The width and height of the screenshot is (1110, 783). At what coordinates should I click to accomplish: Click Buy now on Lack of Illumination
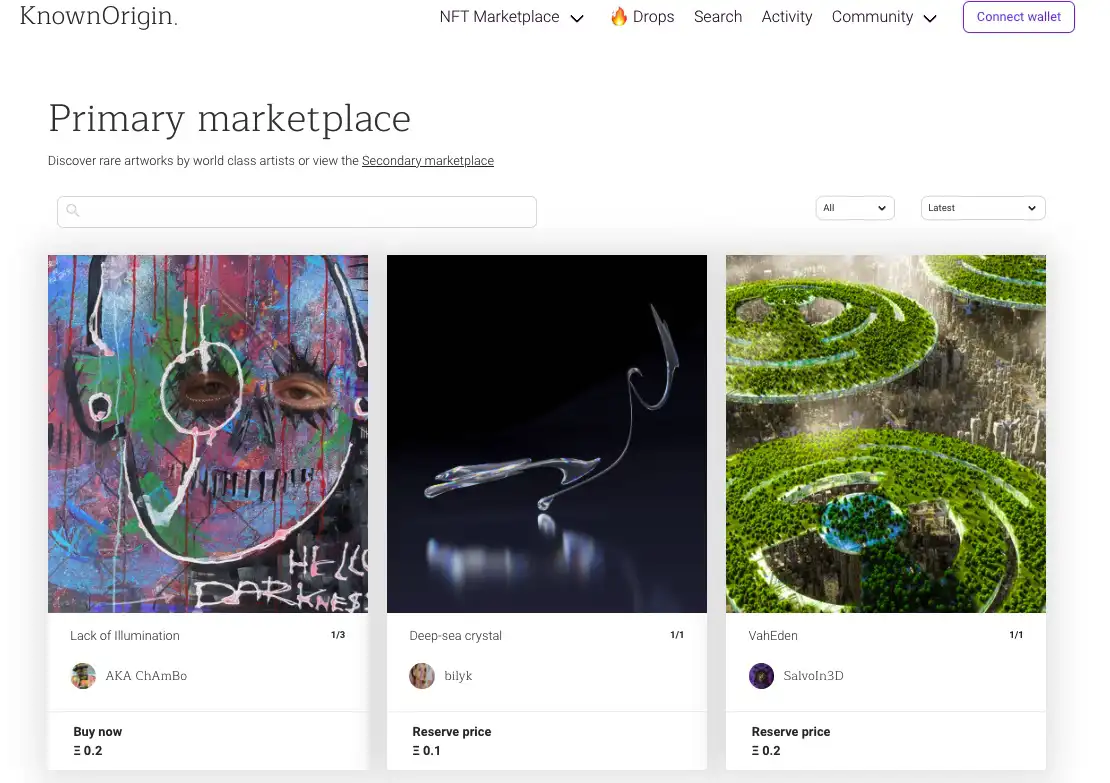click(98, 731)
